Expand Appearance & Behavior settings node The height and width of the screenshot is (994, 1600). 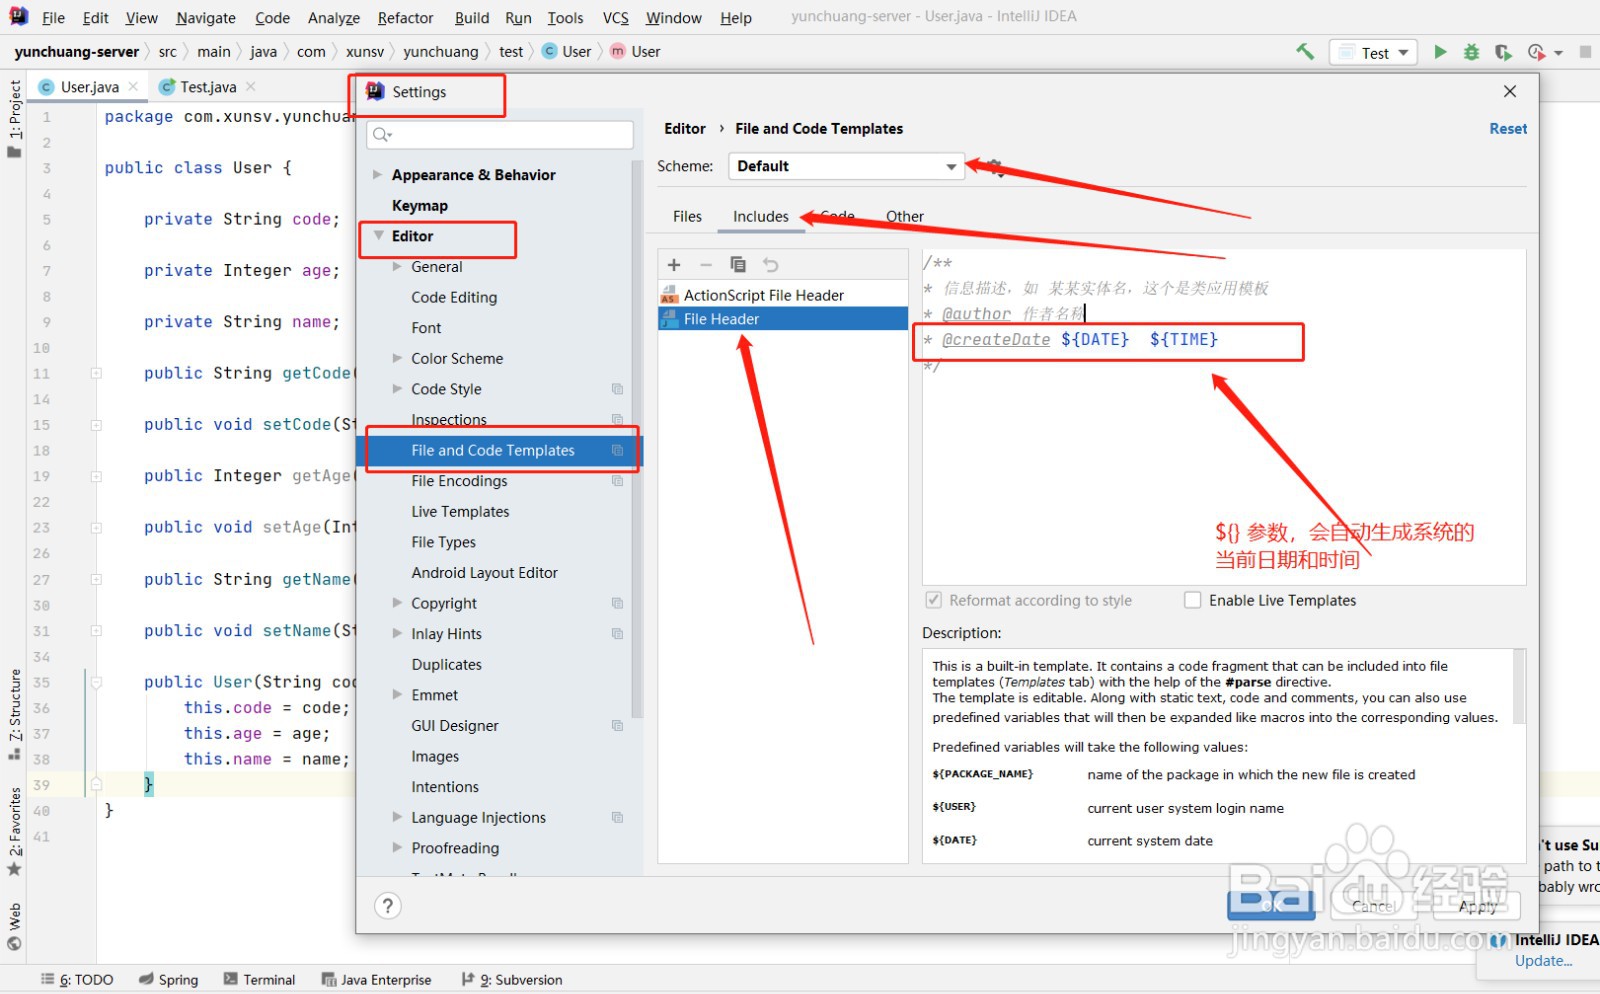(x=377, y=175)
